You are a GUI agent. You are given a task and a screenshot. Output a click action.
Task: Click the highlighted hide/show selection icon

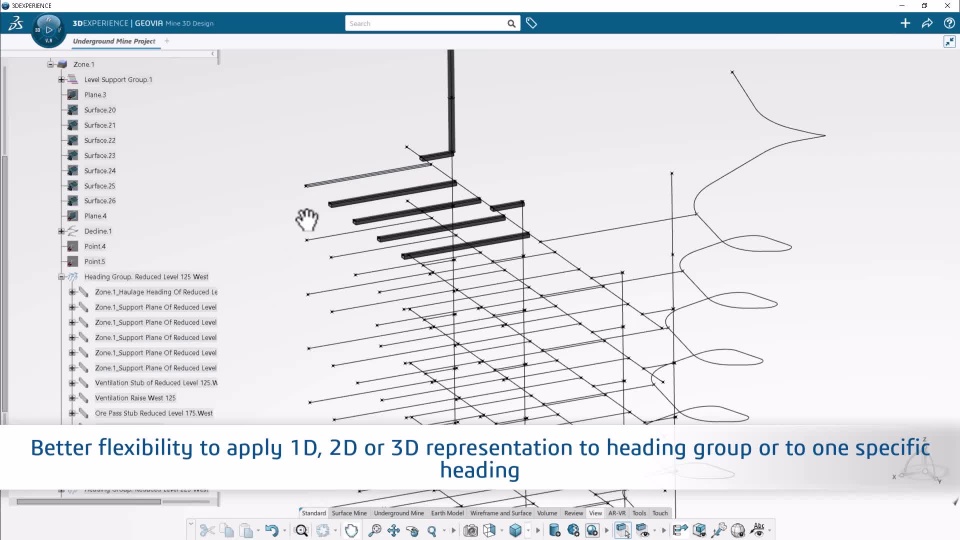coord(623,530)
